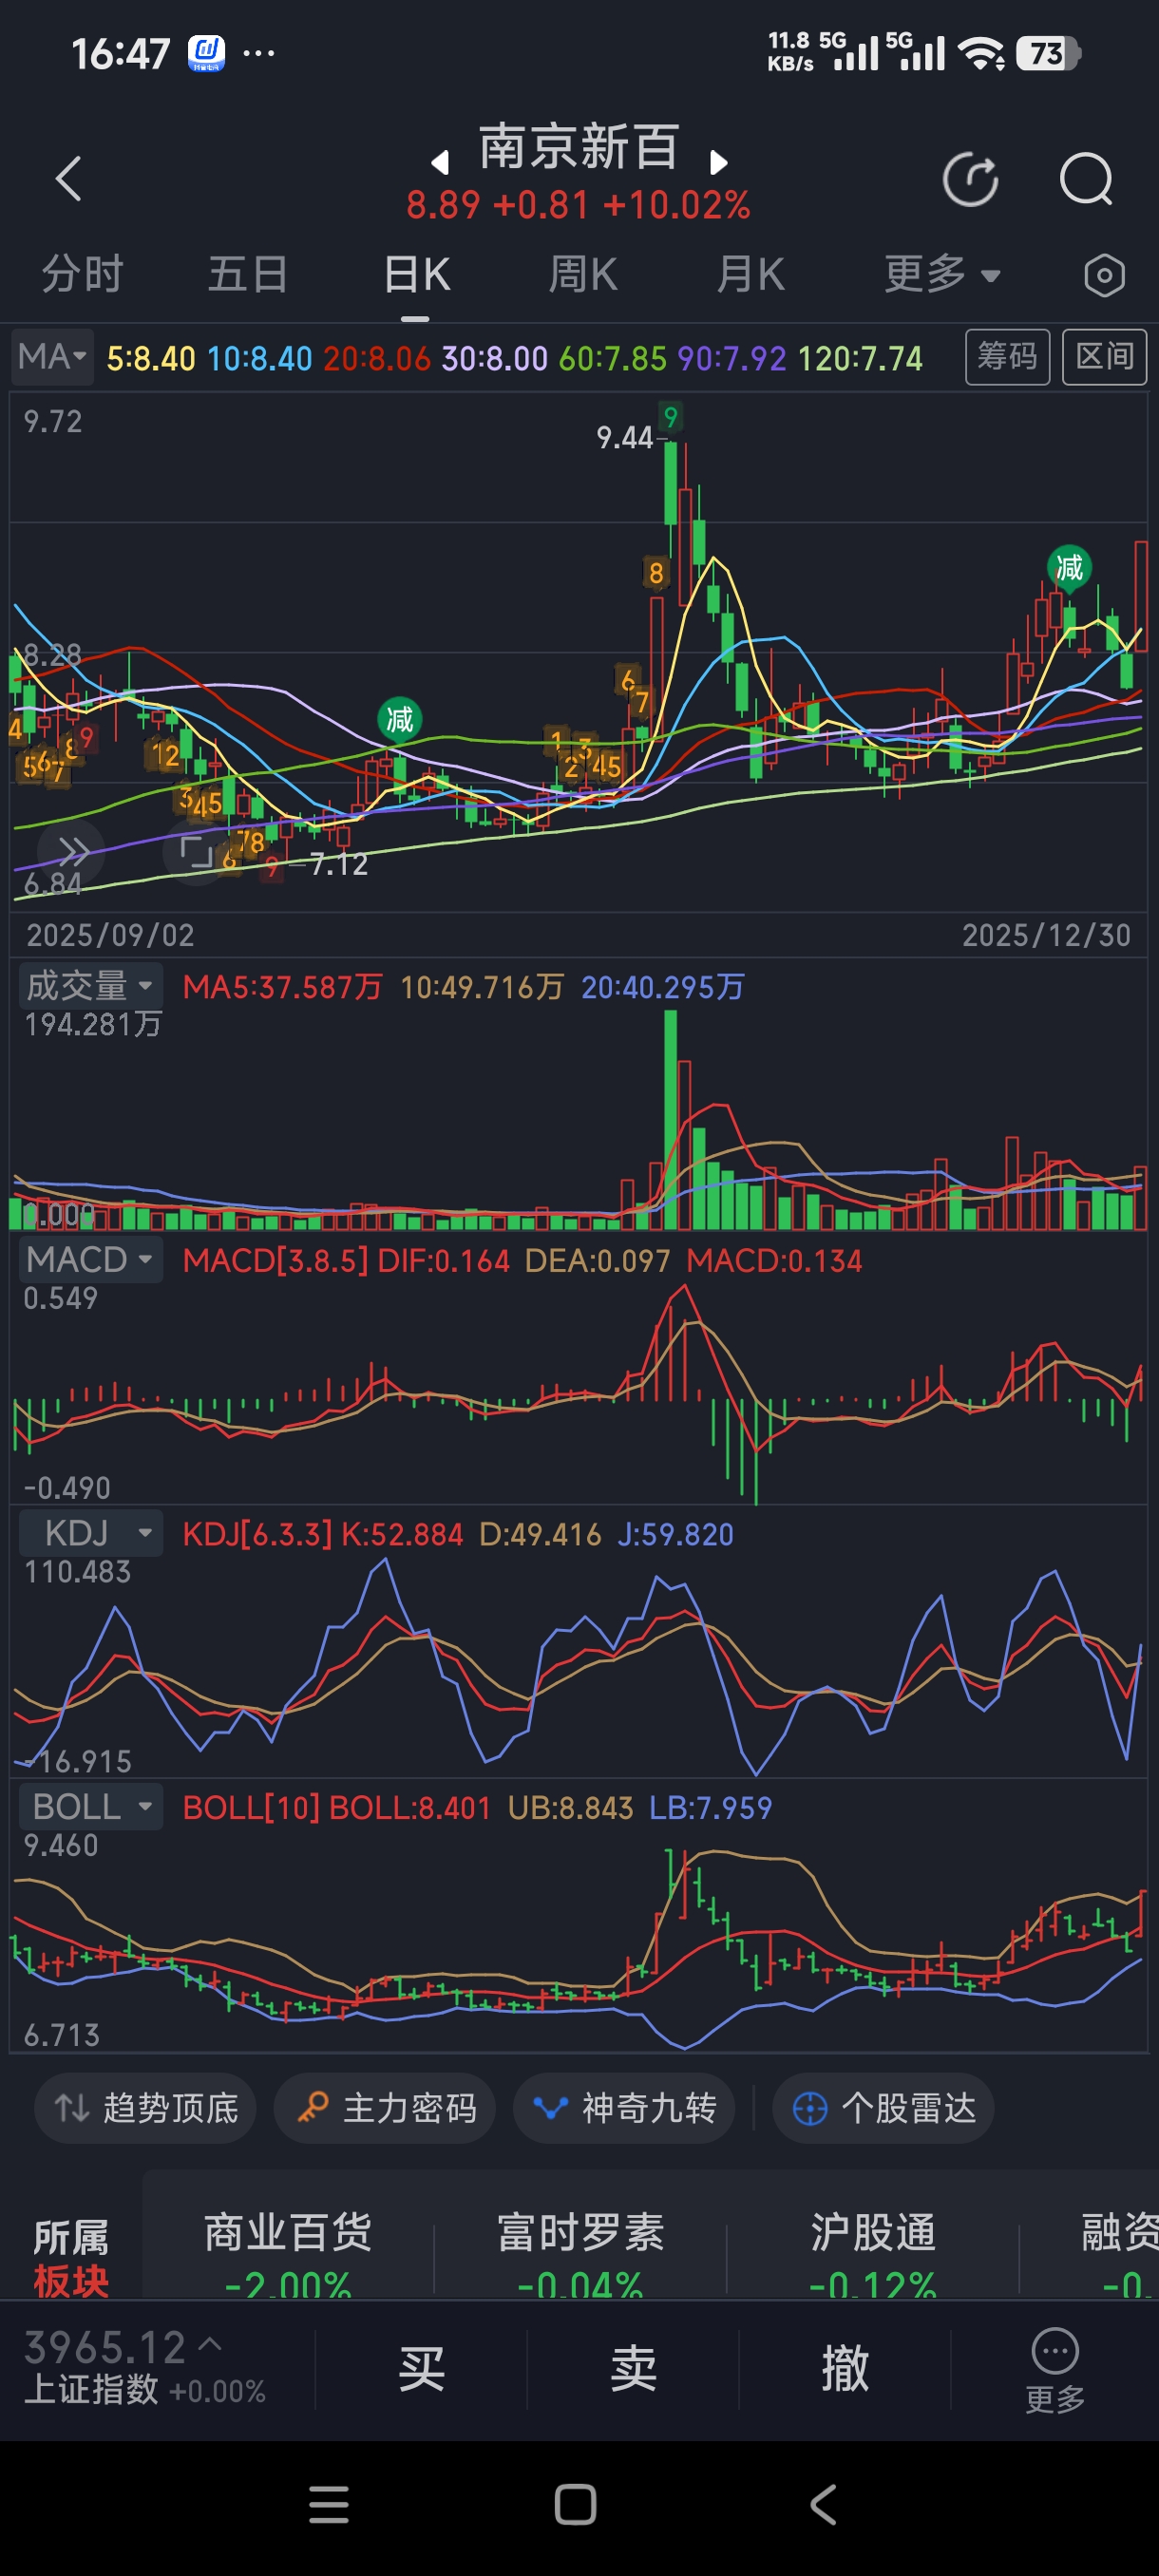Screen dimensions: 1159x2576
Task: Switch to the 周K tab
Action: [583, 274]
